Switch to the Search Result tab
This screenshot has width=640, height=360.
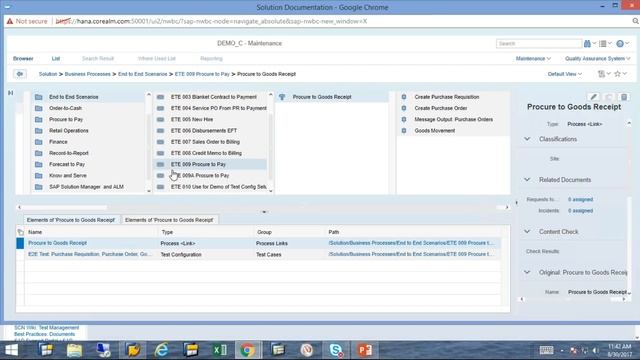point(98,58)
